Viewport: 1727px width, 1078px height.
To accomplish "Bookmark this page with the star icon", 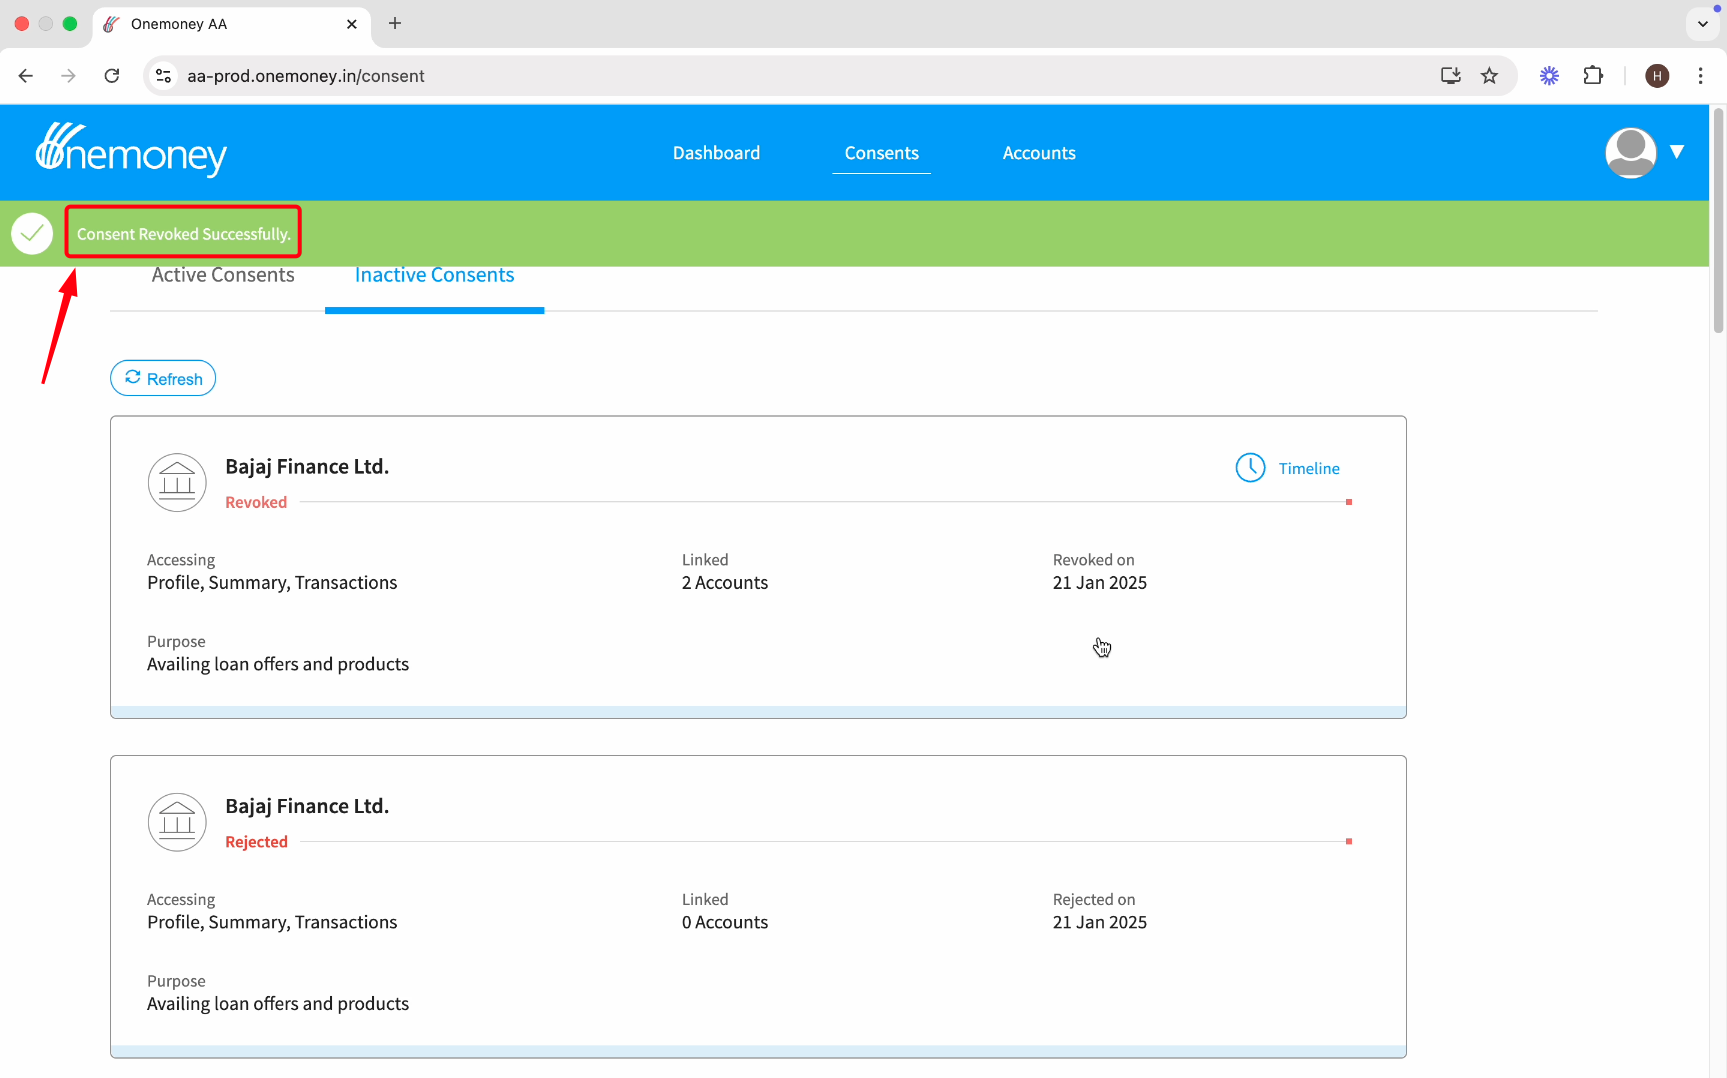I will click(1489, 76).
